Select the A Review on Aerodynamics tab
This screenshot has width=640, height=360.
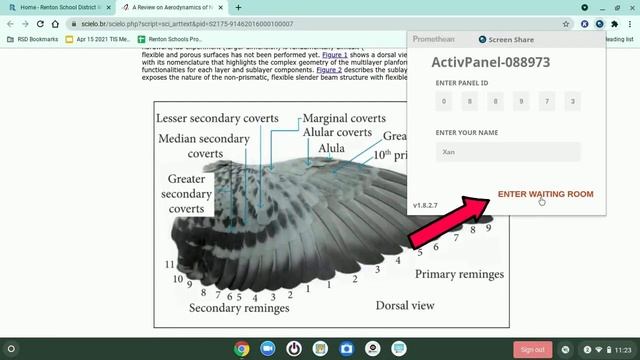tap(172, 7)
